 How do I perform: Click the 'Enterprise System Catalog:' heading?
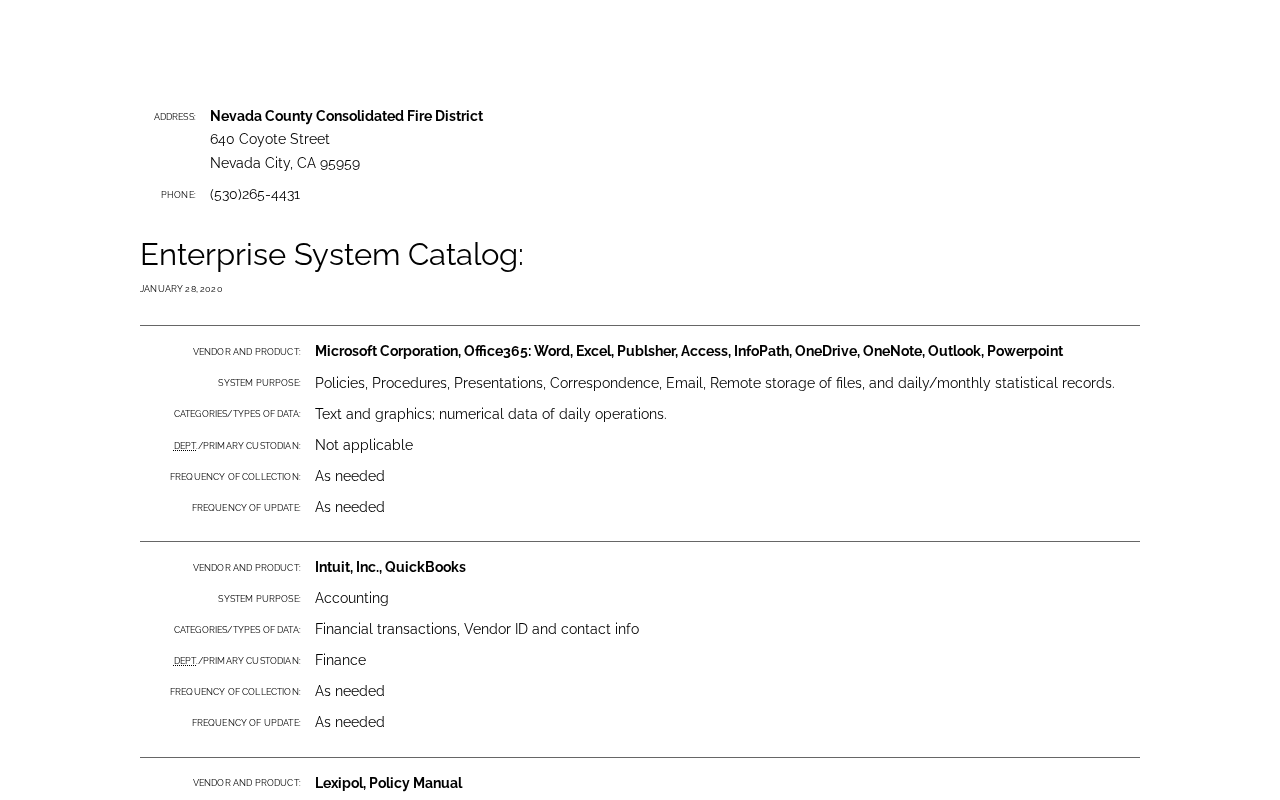click(332, 254)
